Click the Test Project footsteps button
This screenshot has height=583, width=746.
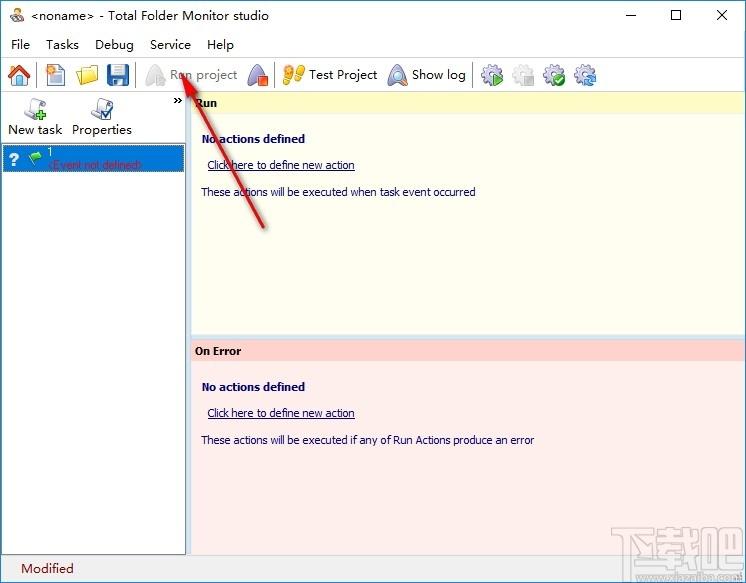pyautogui.click(x=329, y=75)
